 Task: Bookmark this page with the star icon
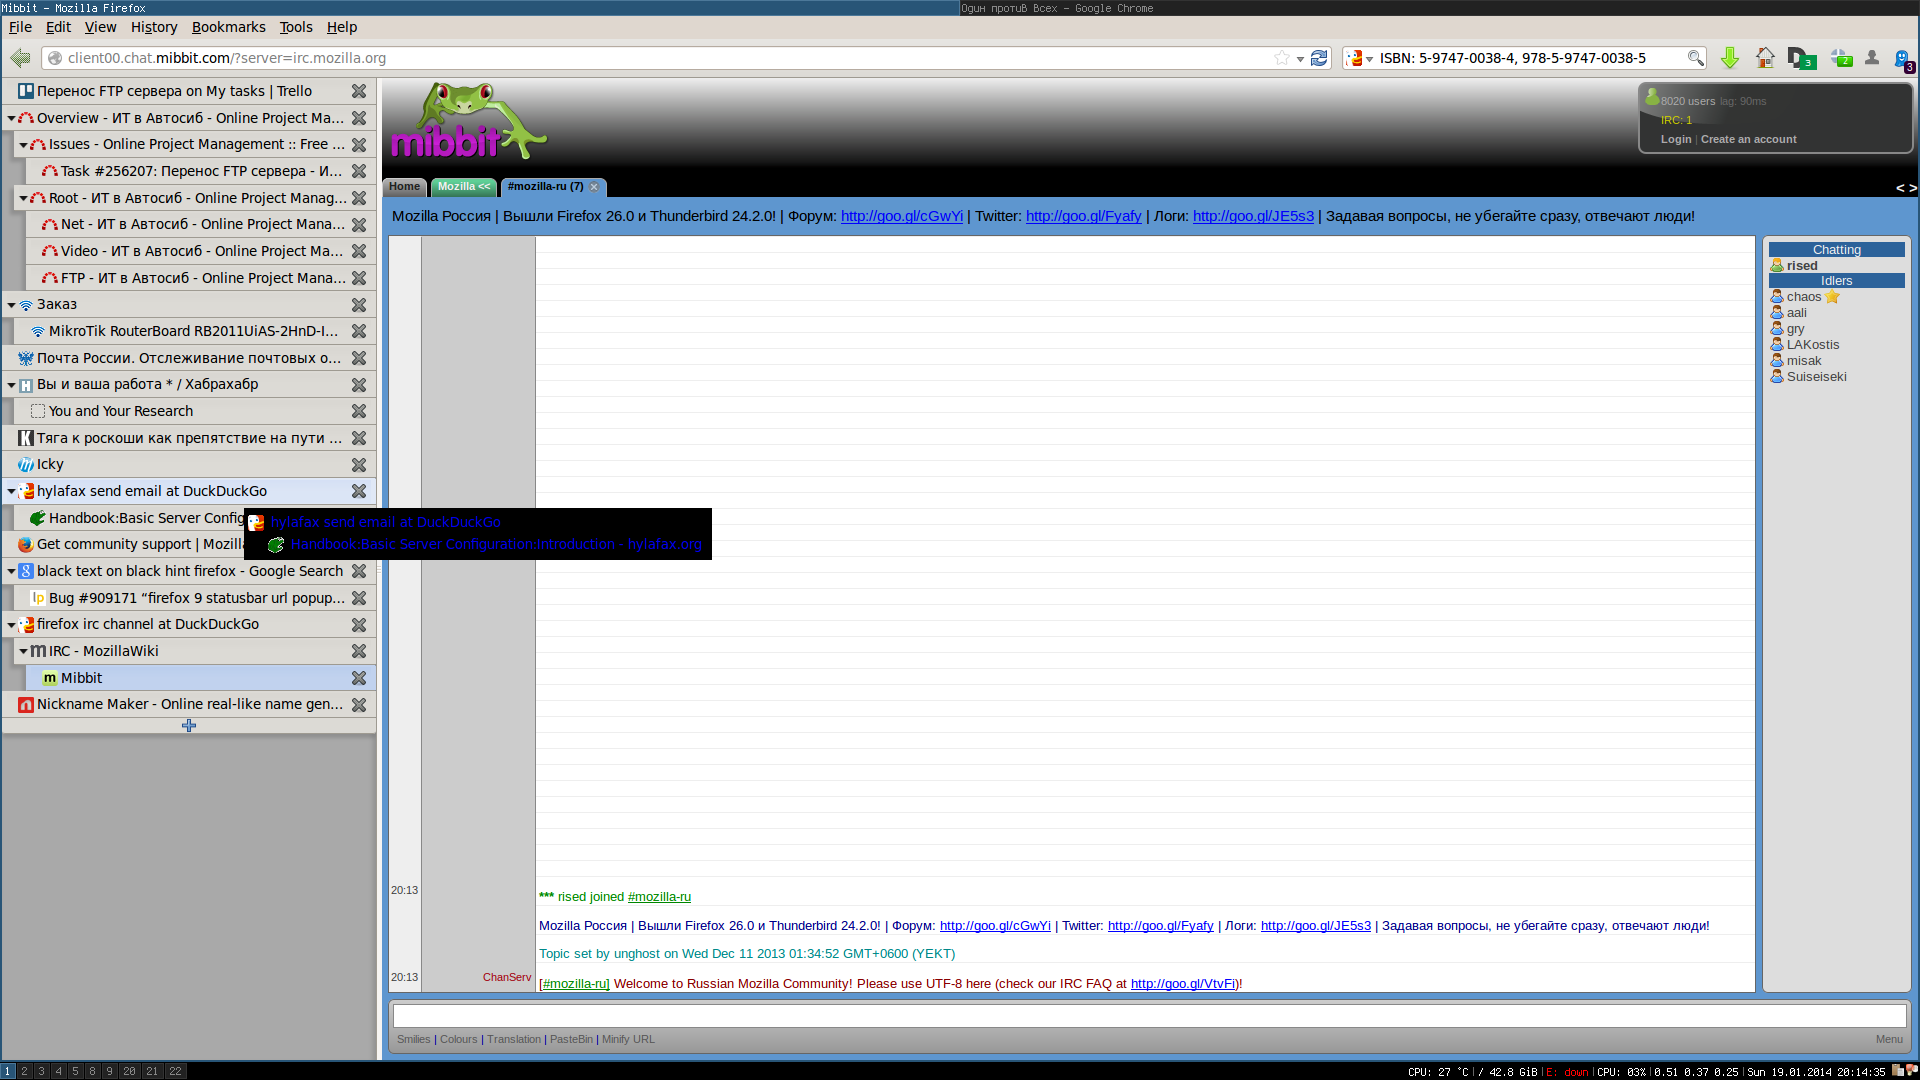[1281, 58]
